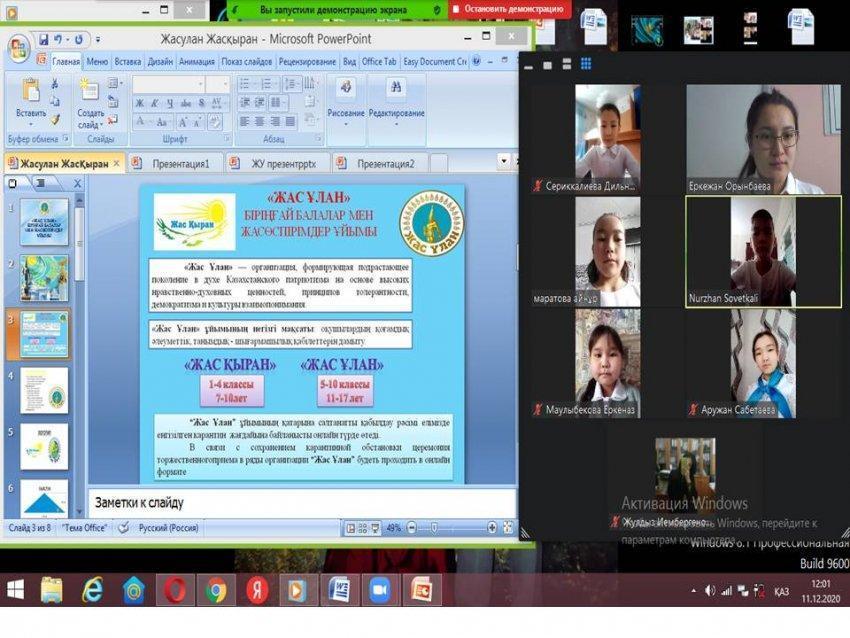Click the Русский (Россия) language indicator

click(x=169, y=527)
